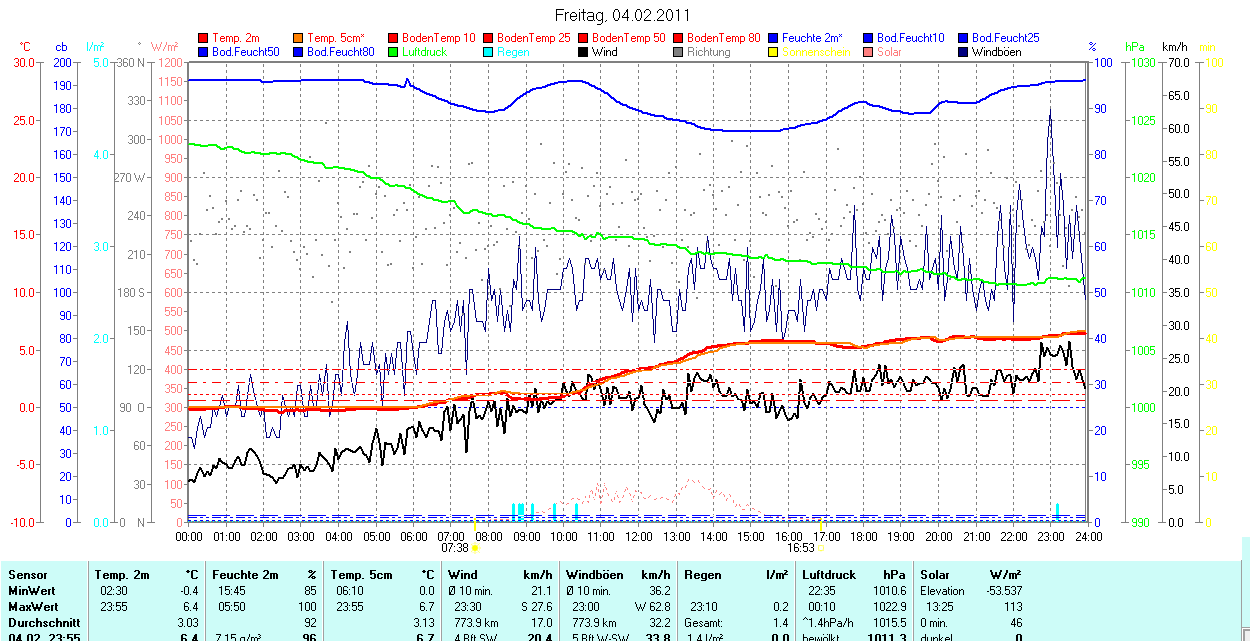Image resolution: width=1250 pixels, height=641 pixels.
Task: Click the pink Solar legend swatch
Action: point(868,51)
